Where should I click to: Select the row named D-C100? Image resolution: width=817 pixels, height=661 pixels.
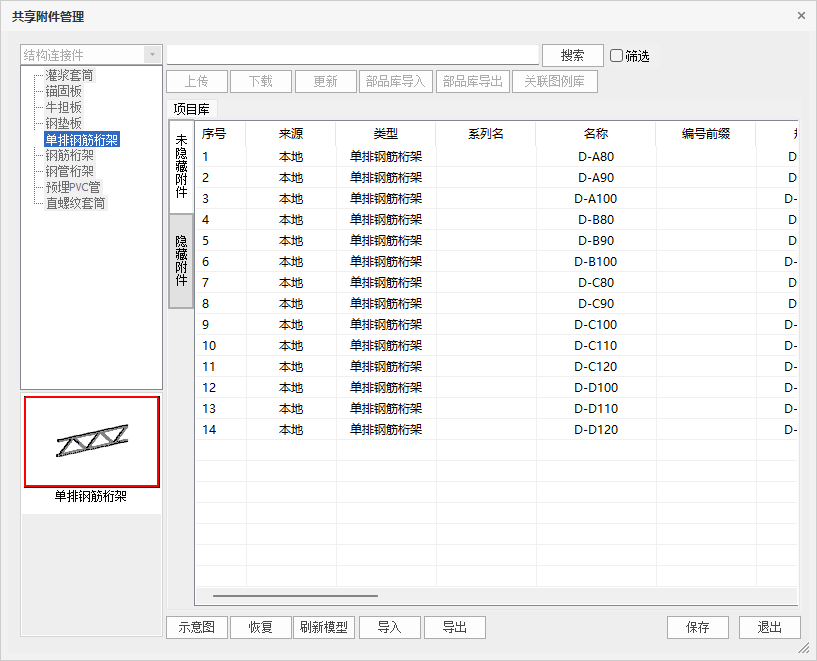click(x=596, y=324)
